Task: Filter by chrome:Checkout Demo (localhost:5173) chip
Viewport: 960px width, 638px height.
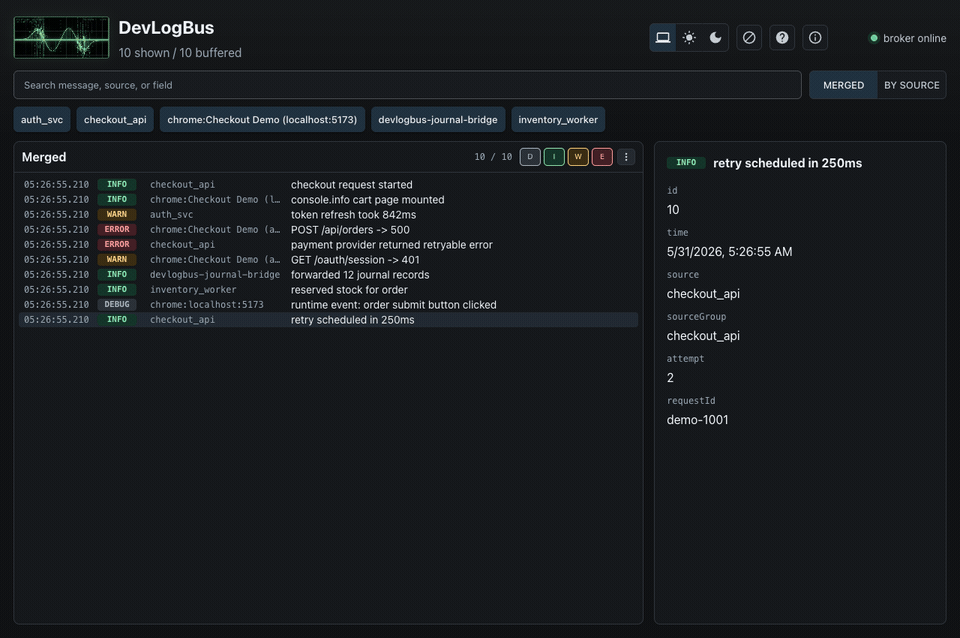Action: pos(262,120)
